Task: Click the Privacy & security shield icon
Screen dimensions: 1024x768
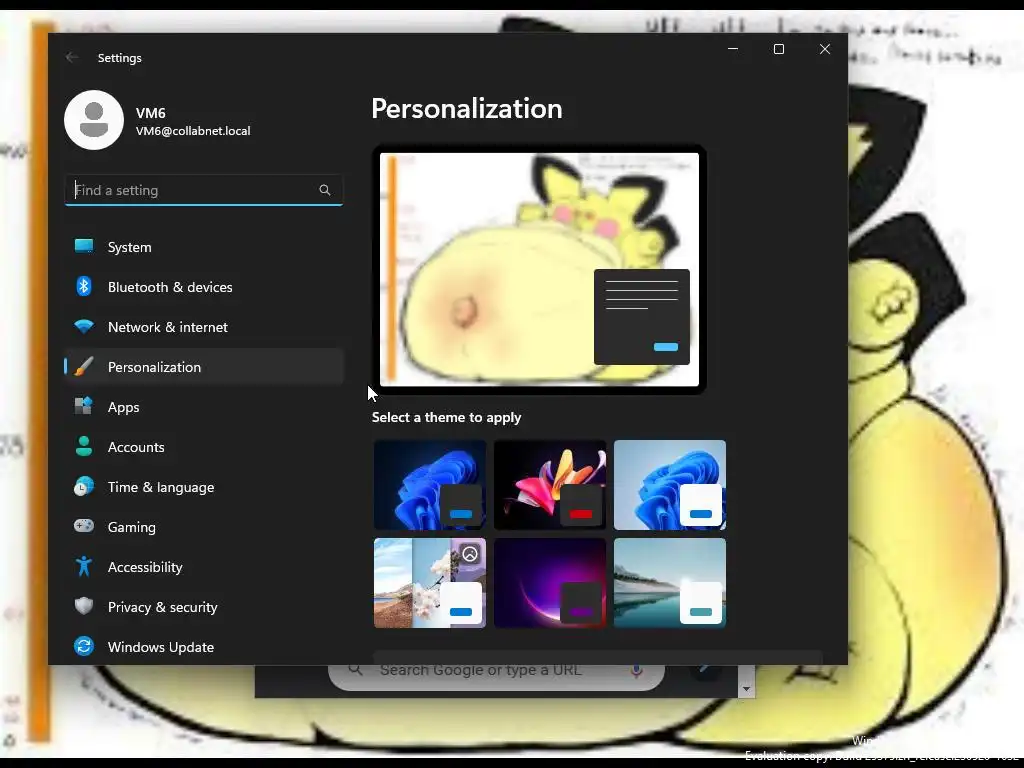Action: pyautogui.click(x=84, y=606)
